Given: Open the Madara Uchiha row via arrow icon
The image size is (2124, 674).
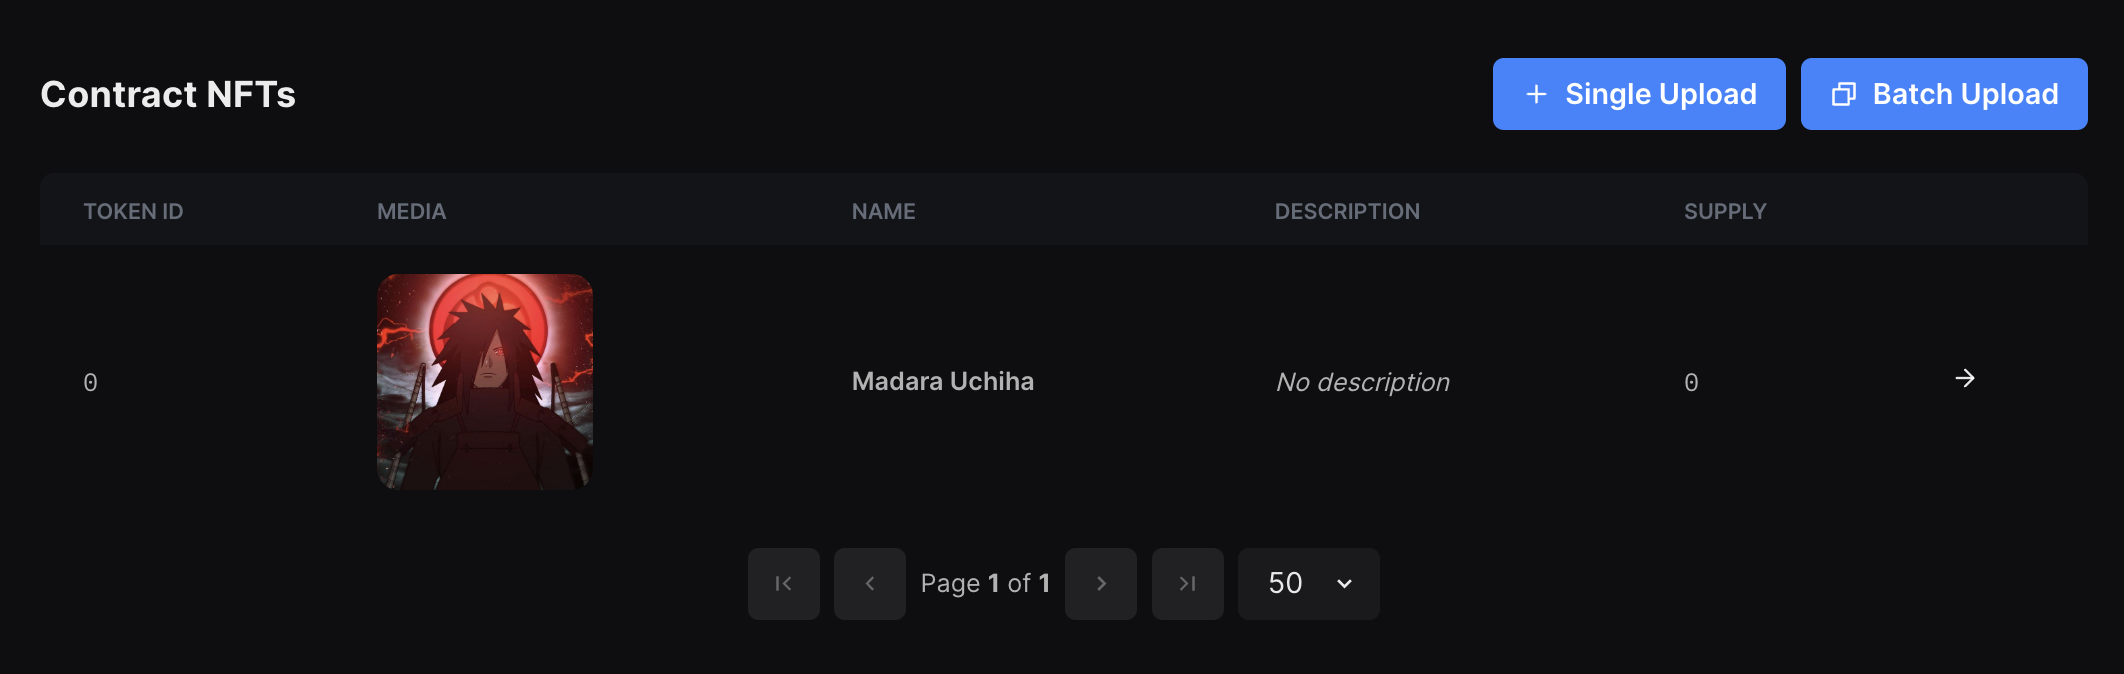Looking at the screenshot, I should click(x=1966, y=379).
